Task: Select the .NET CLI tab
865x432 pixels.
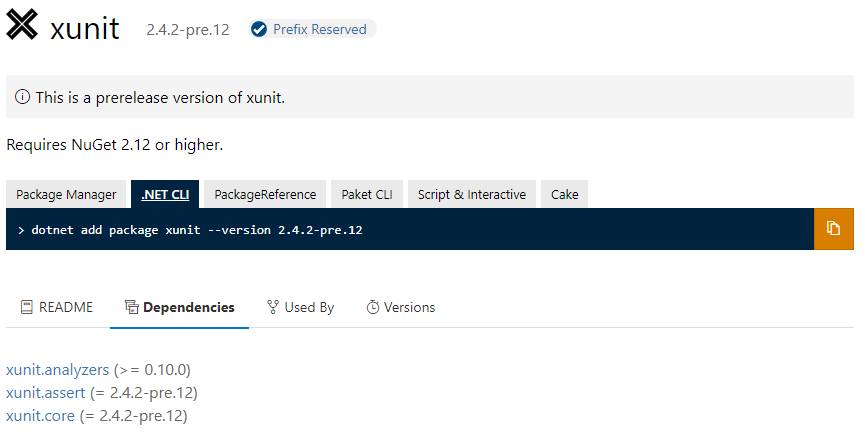Action: pyautogui.click(x=165, y=194)
